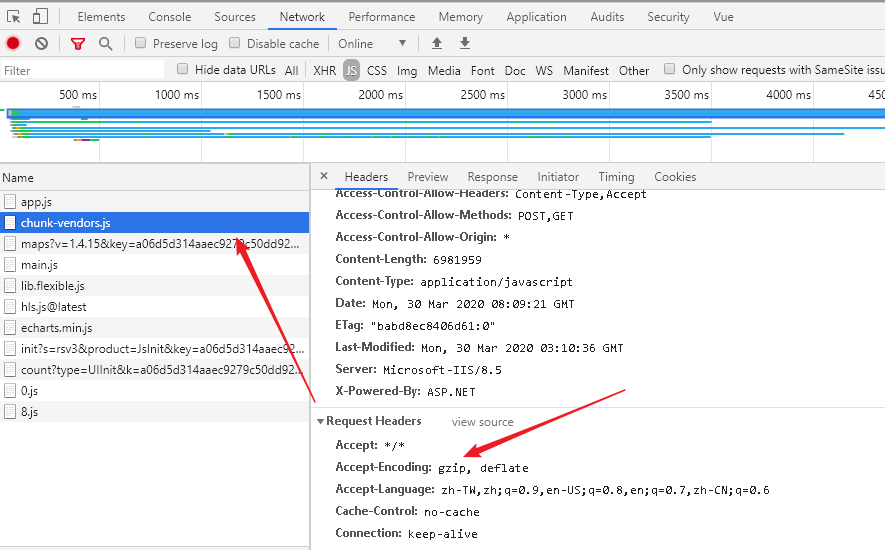
Task: Switch to the Response tab
Action: (x=493, y=177)
